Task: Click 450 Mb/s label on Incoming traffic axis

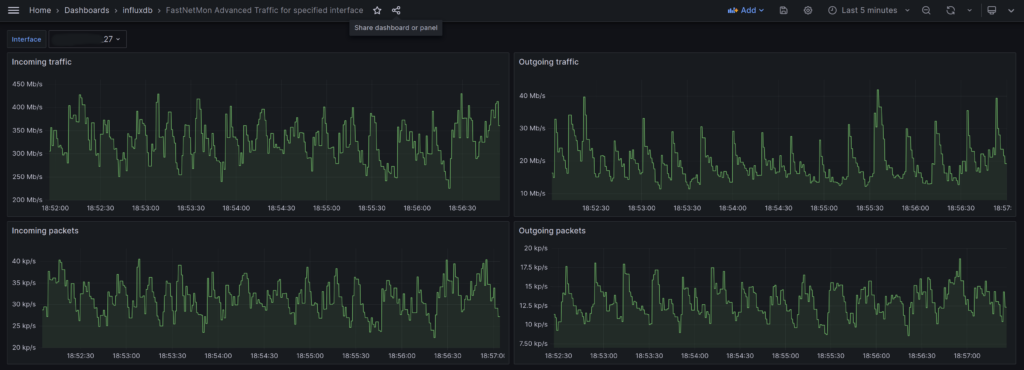Action: (27, 84)
